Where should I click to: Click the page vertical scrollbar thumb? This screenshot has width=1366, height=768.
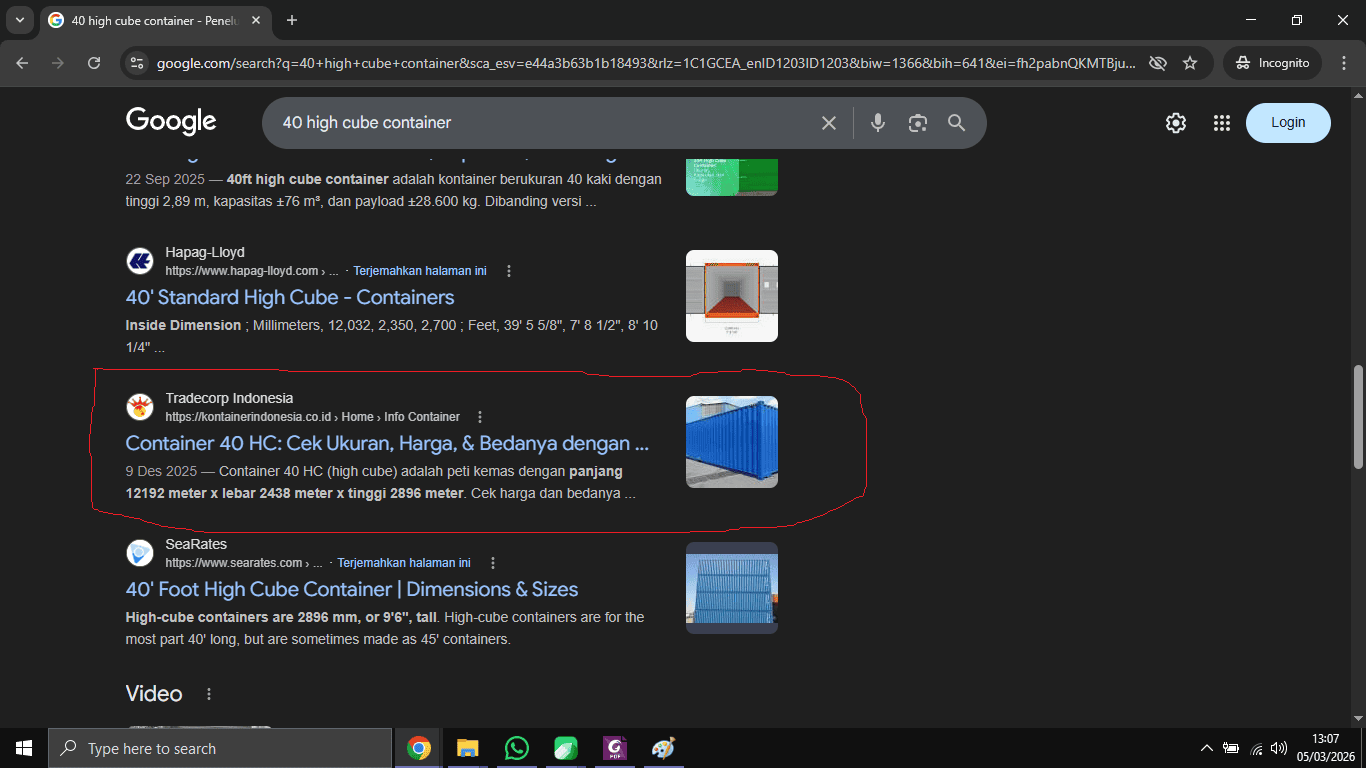point(1357,417)
